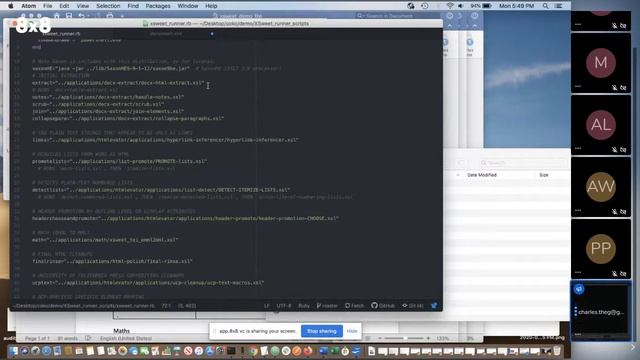The width and height of the screenshot is (640, 360).
Task: Open the GitHub panel from status bar
Action: click(383, 306)
